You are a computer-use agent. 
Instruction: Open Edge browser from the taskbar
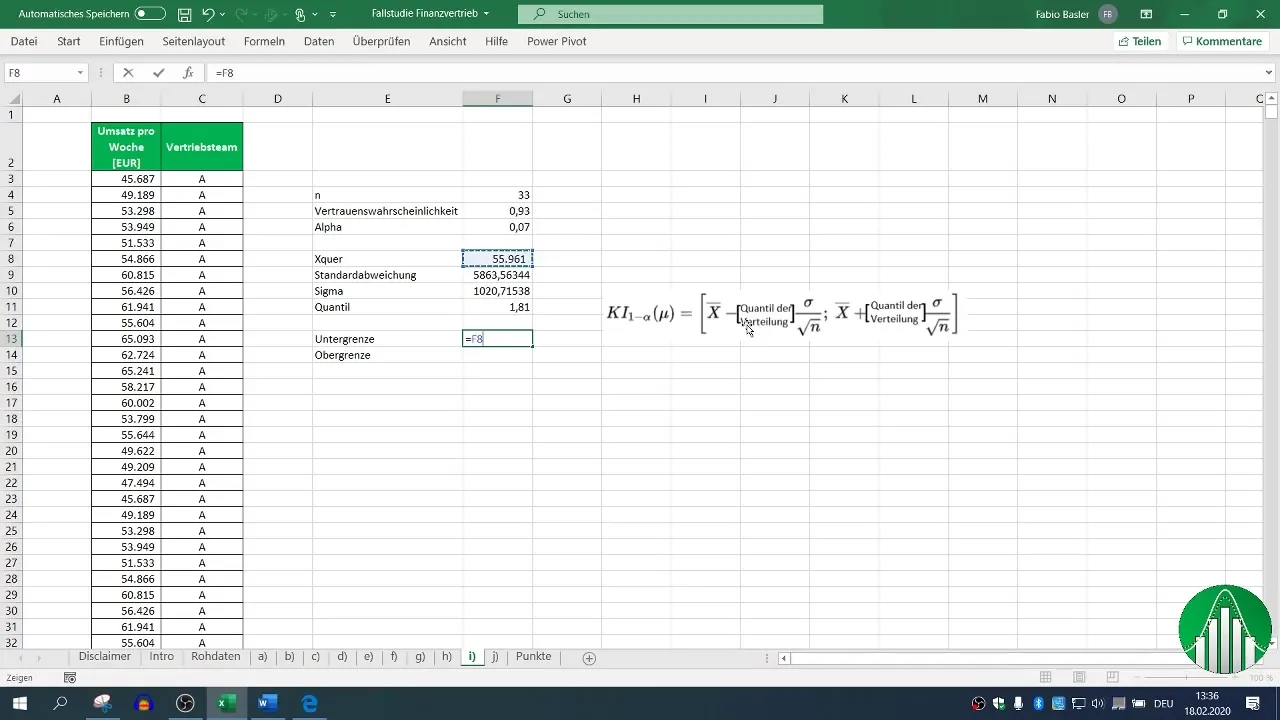pos(310,703)
